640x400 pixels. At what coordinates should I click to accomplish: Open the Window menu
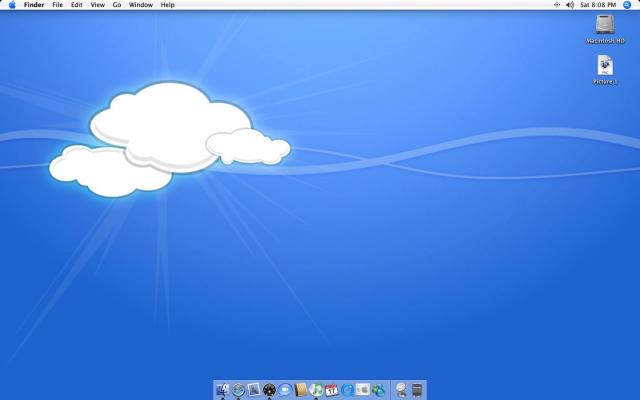pyautogui.click(x=141, y=5)
